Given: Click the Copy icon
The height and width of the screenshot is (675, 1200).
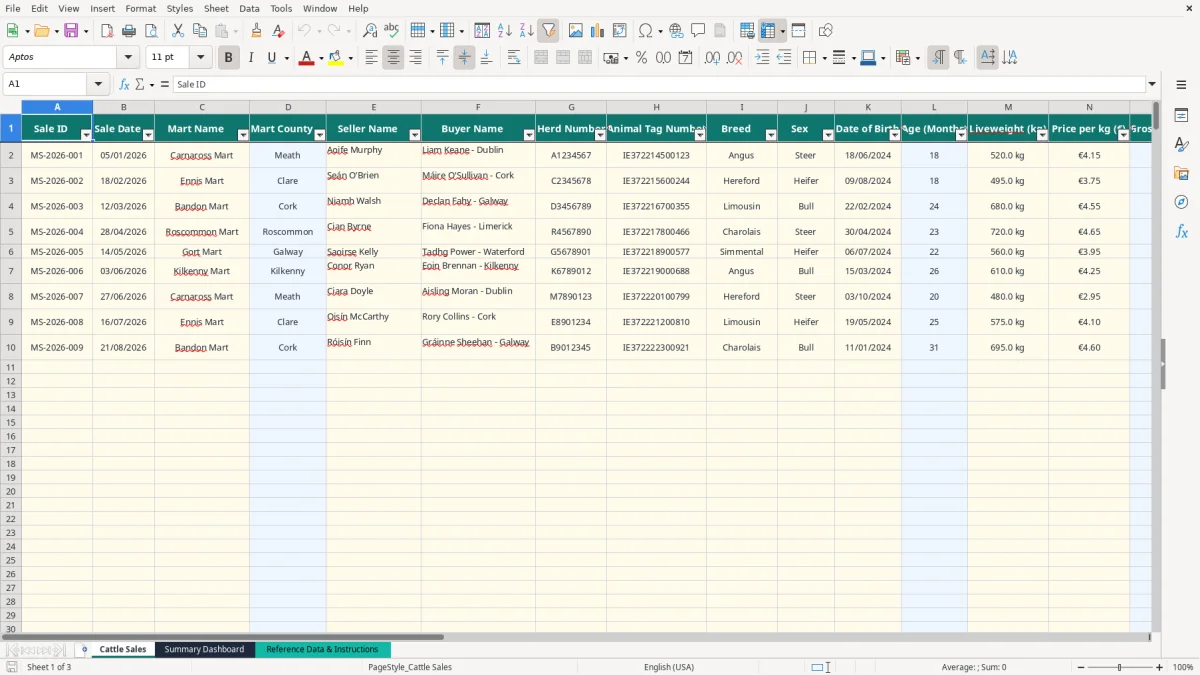Looking at the screenshot, I should (200, 31).
